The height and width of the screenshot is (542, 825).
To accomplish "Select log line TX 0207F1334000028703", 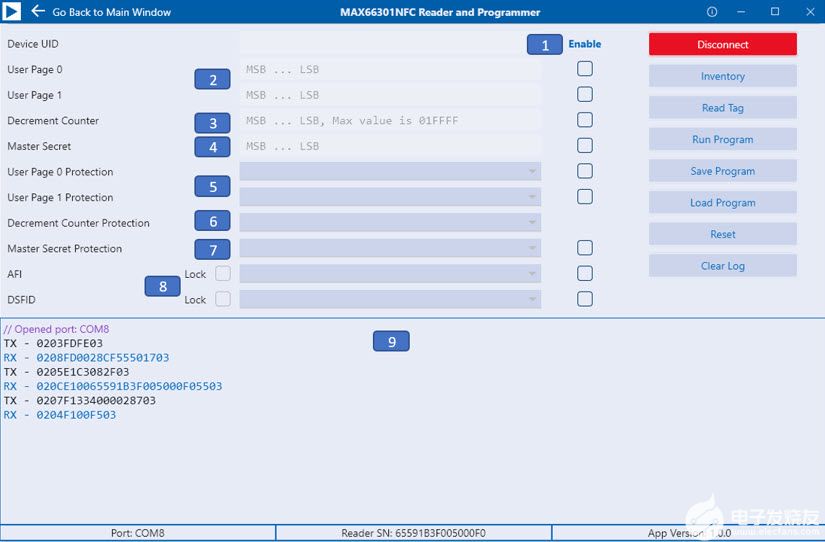I will click(79, 400).
